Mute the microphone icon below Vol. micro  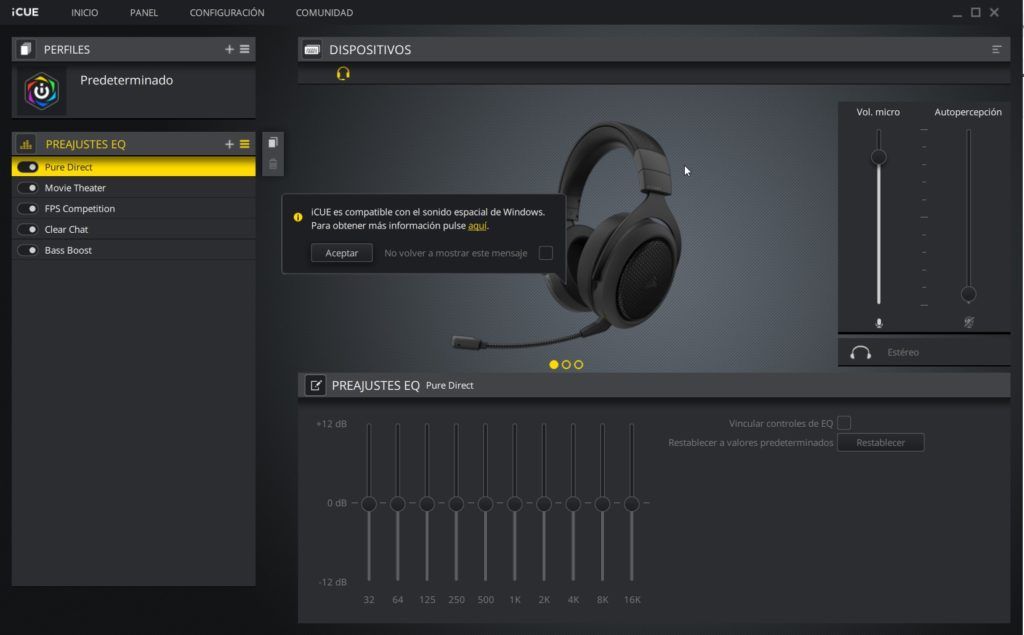click(x=879, y=323)
